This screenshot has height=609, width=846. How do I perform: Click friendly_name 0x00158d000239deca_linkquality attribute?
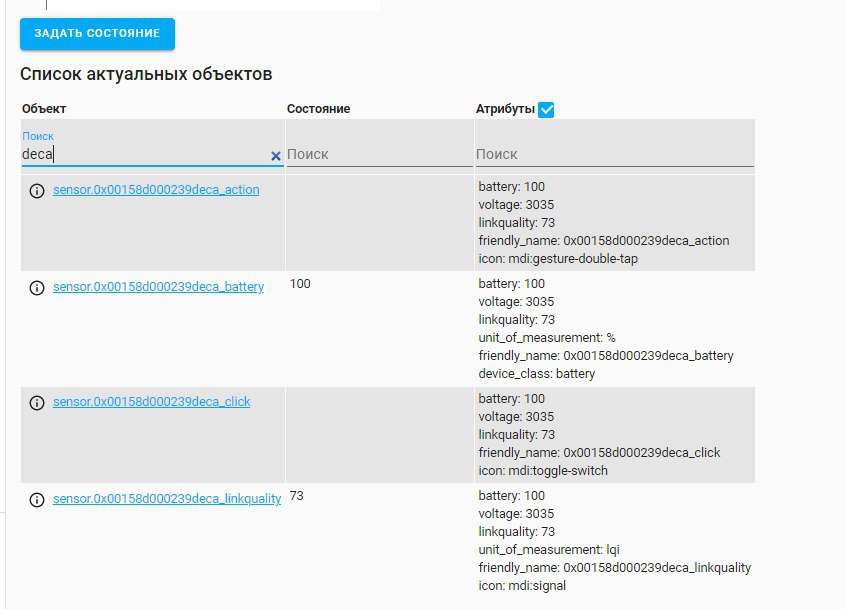[x=615, y=567]
